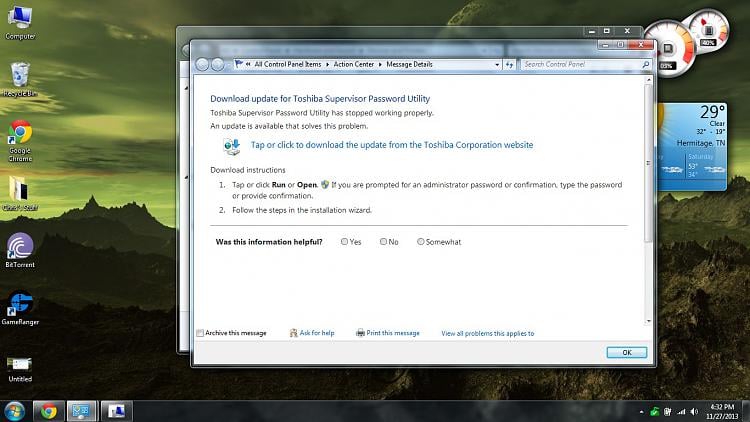Click Print this message link
Image resolution: width=750 pixels, height=422 pixels.
point(393,333)
